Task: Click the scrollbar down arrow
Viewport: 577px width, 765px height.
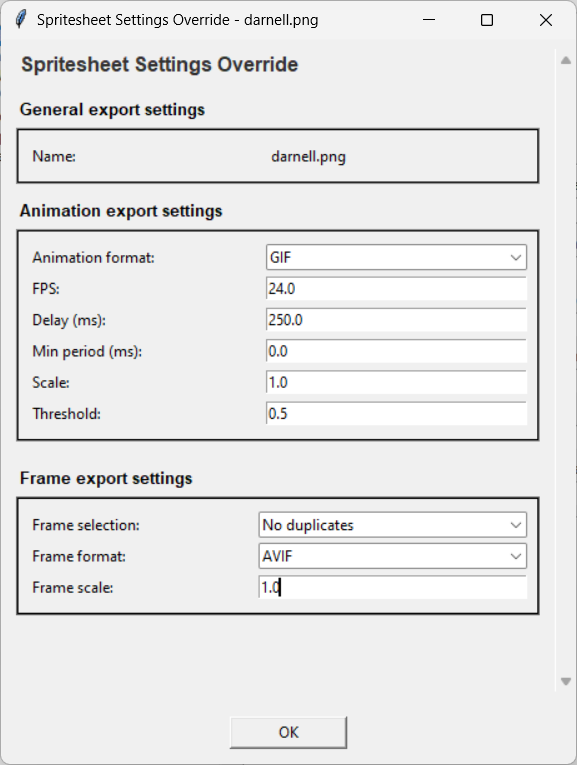Action: (566, 682)
